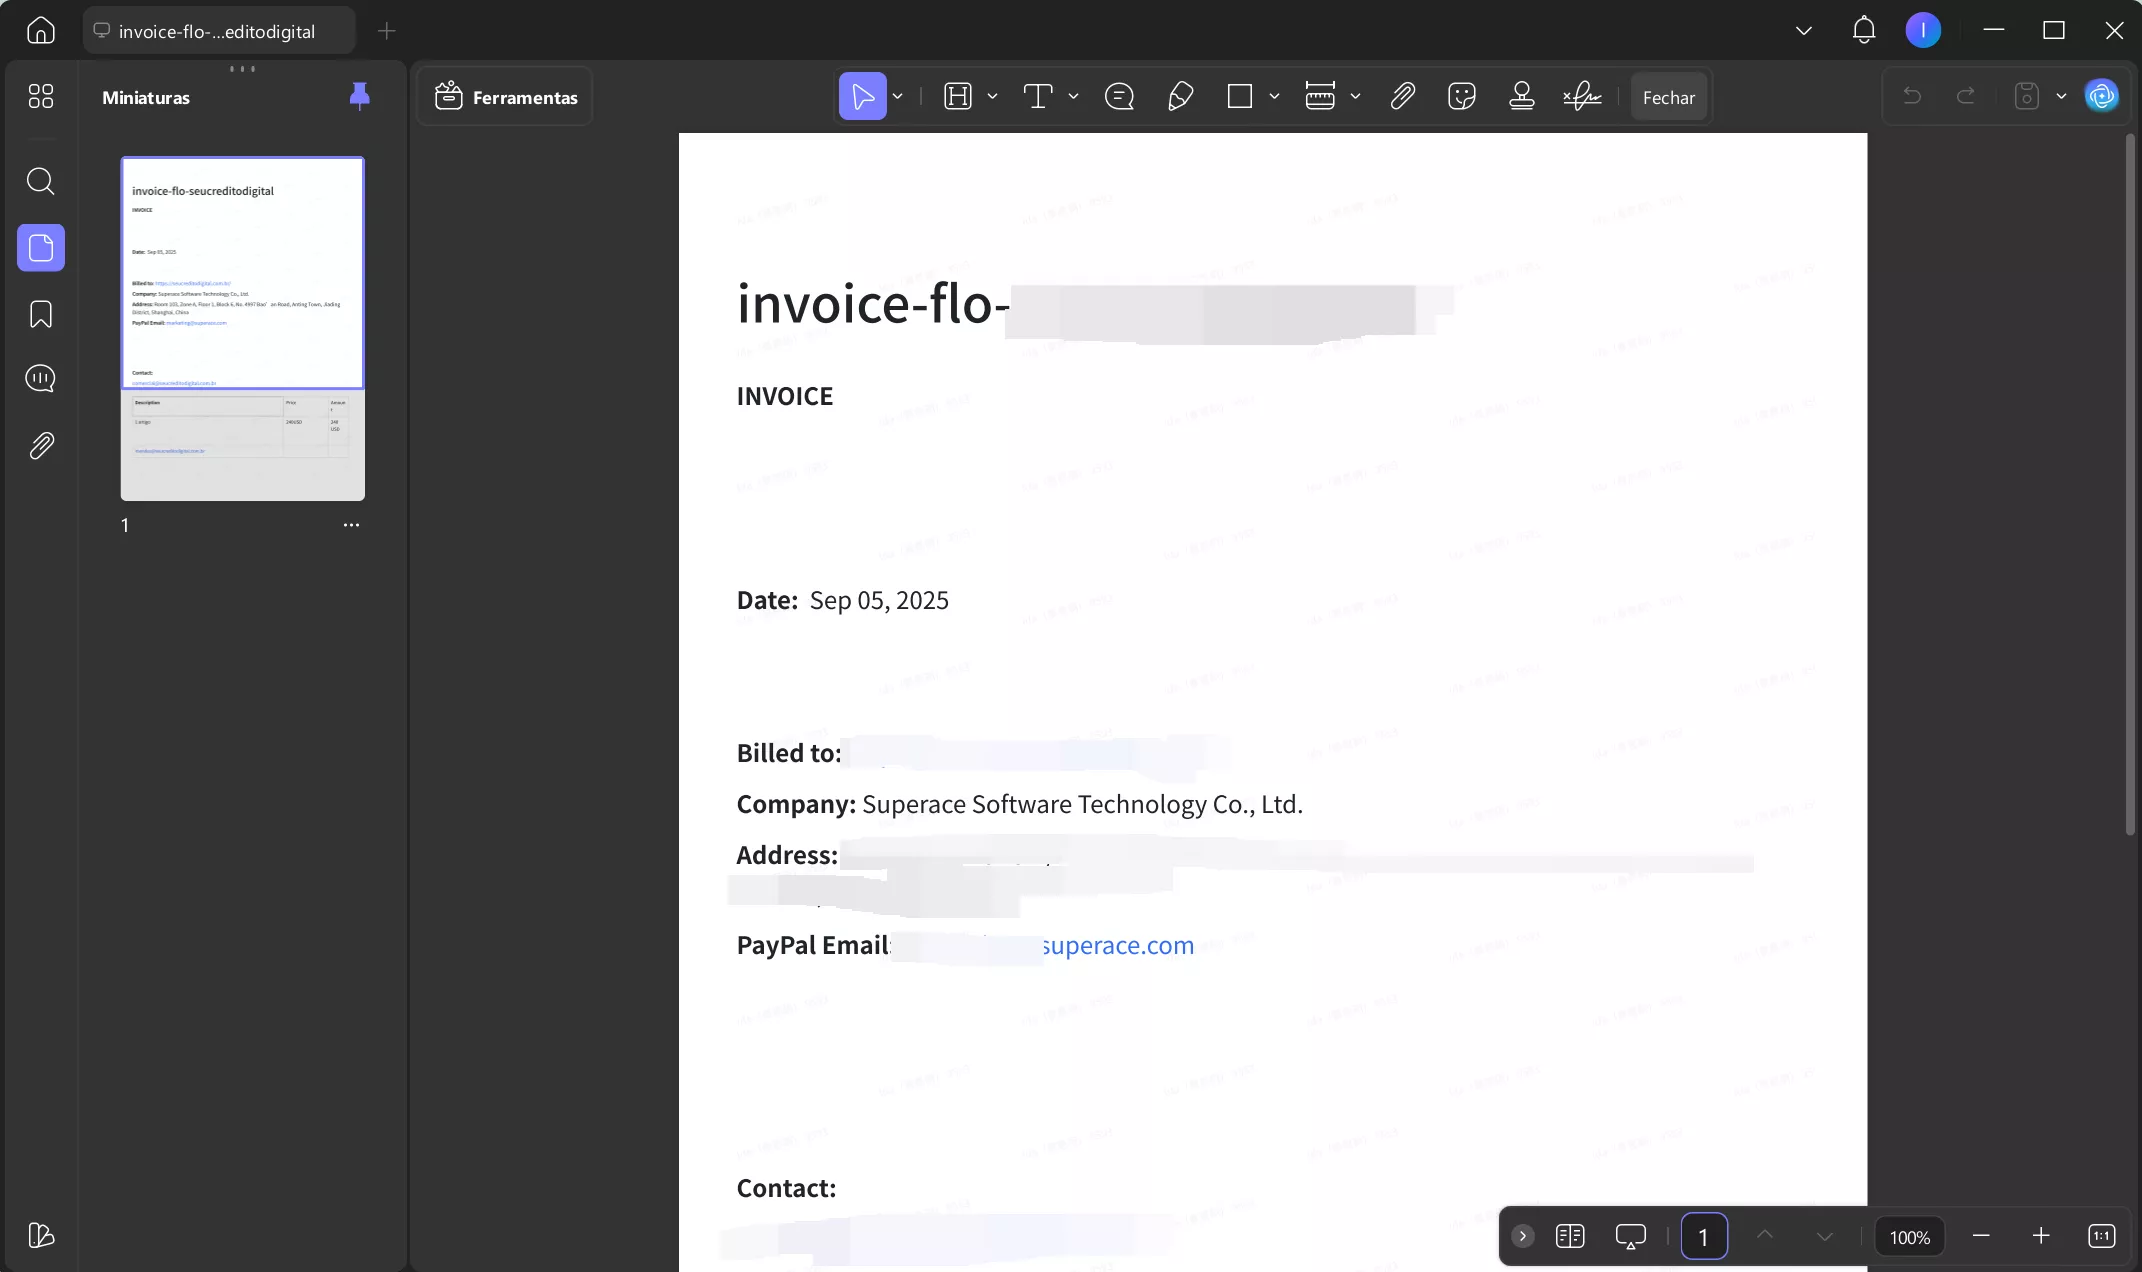Screen dimensions: 2142x1272
Task: Unpin the Miniaturas panel
Action: point(359,96)
